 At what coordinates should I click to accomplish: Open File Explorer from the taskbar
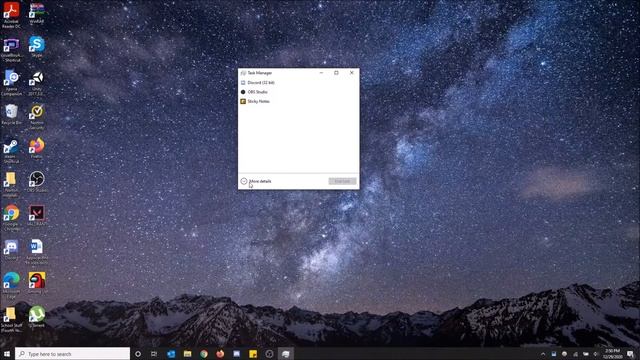(x=187, y=354)
